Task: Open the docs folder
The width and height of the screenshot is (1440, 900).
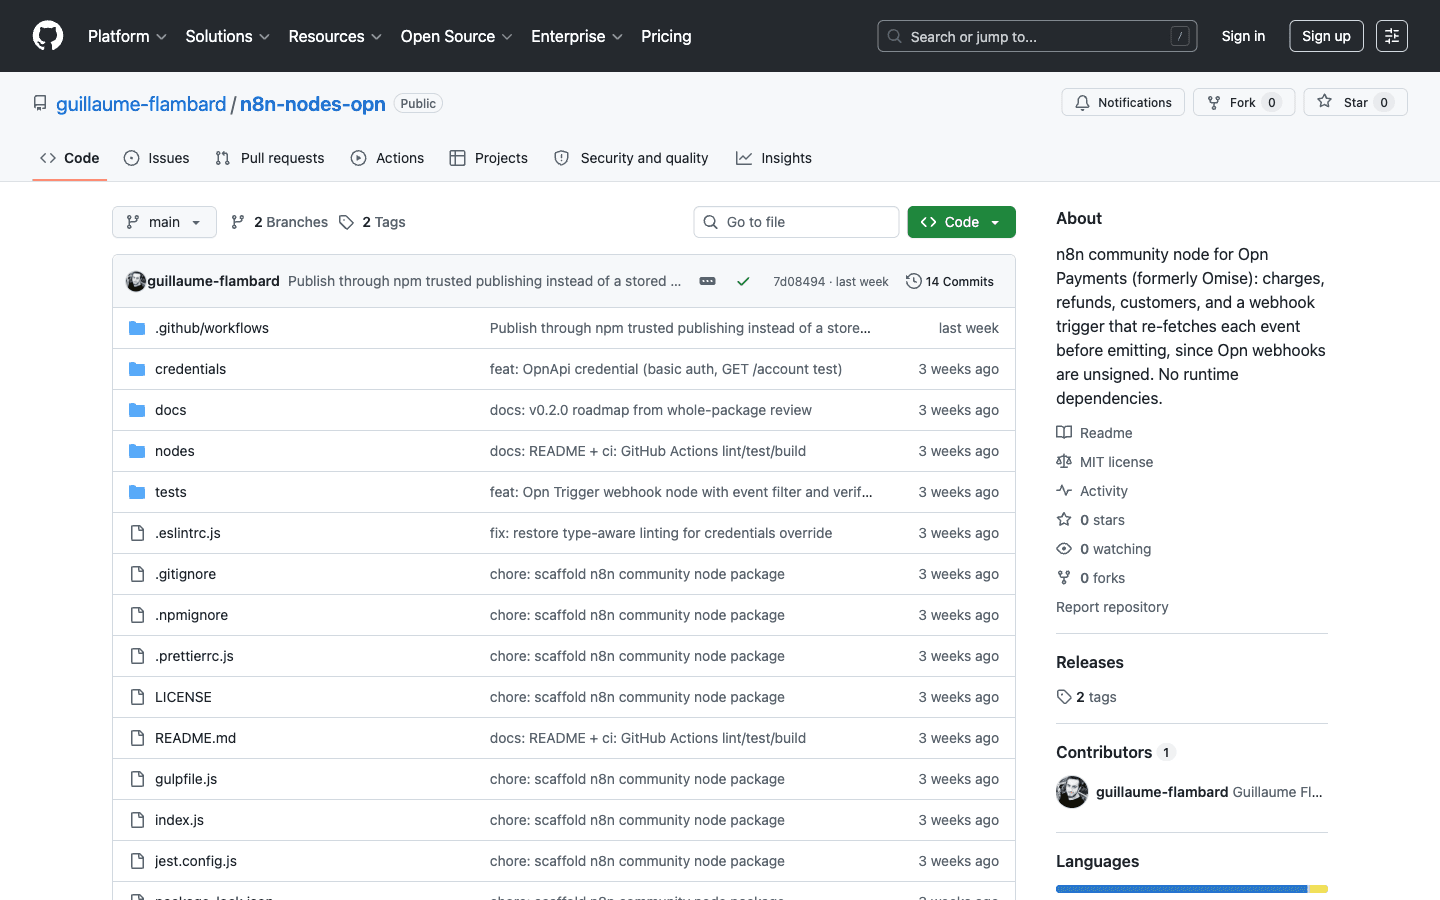Action: coord(170,410)
